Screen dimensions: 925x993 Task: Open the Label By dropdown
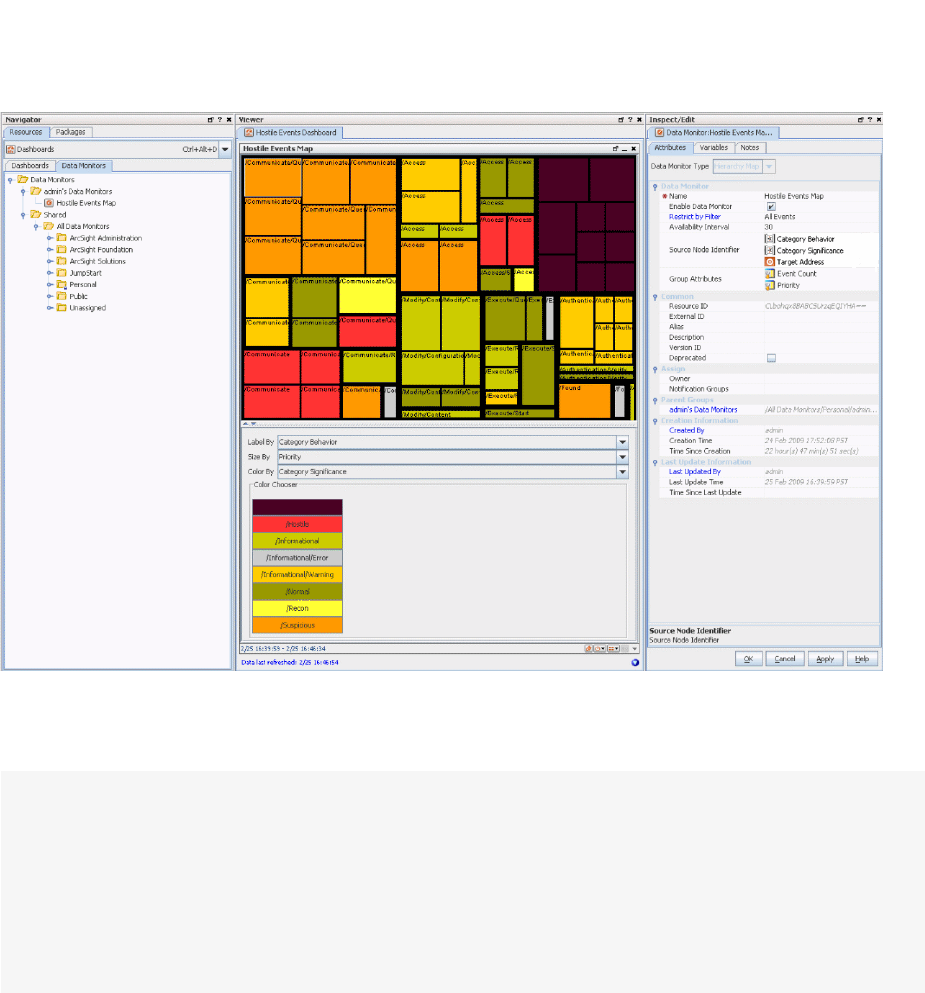pyautogui.click(x=622, y=442)
